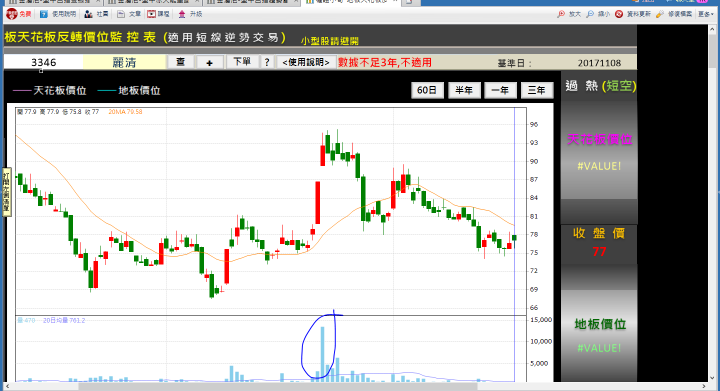The image size is (720, 391).
Task: Click the 資料更新 data refresh icon
Action: click(619, 14)
